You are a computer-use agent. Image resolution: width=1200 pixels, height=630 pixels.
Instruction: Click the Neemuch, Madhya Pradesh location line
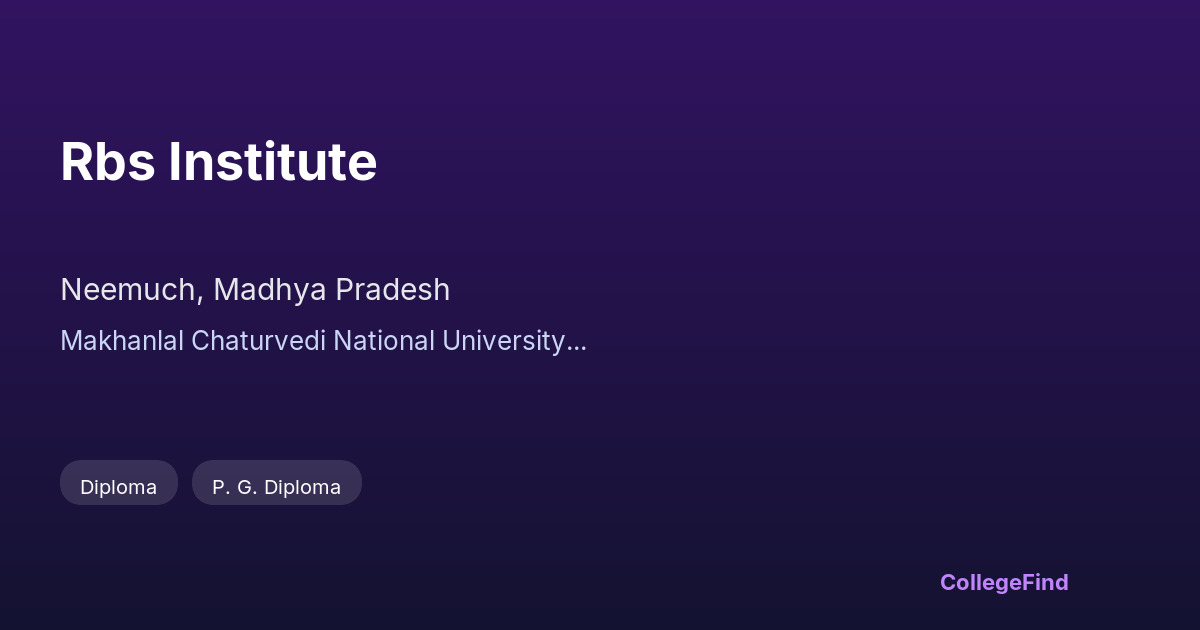[255, 290]
